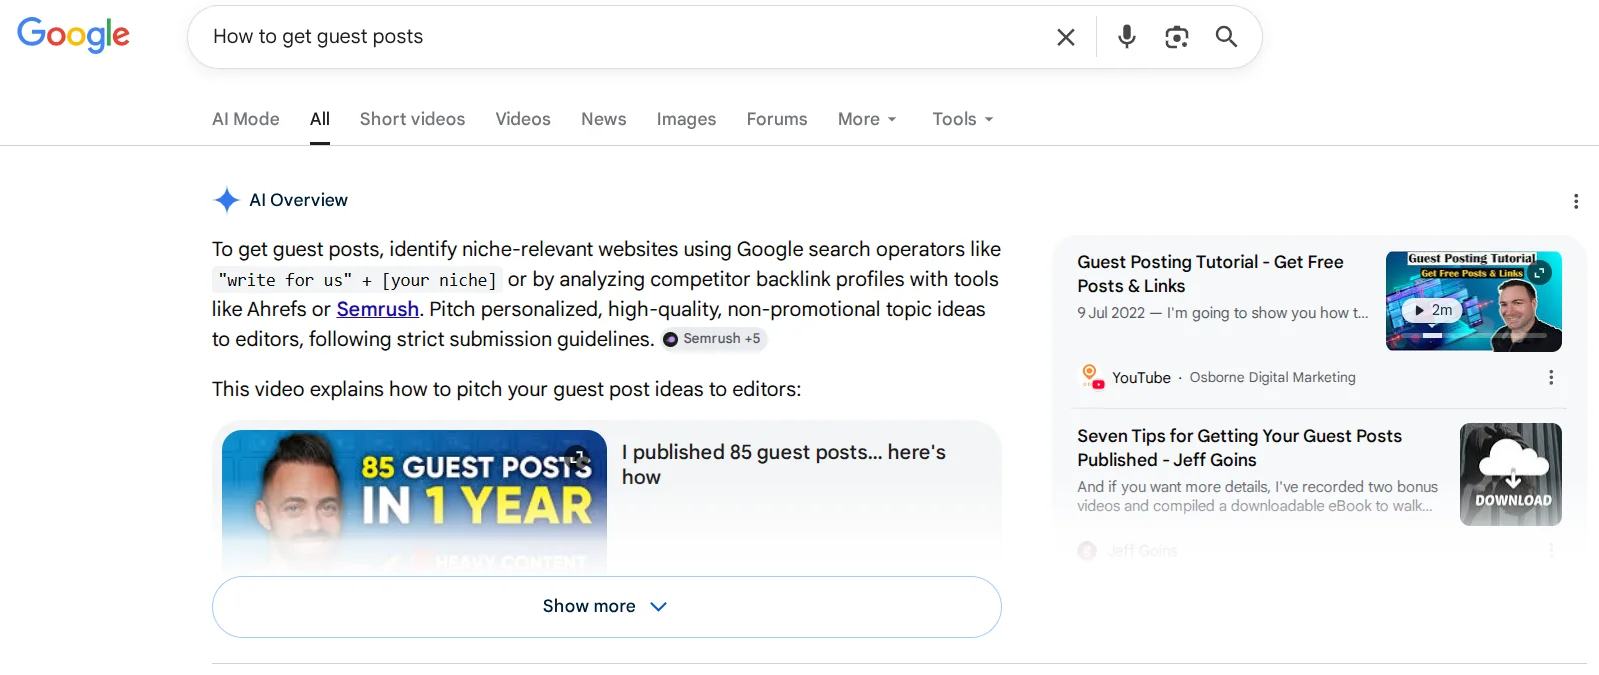
Task: Click the 'write for us' code snippet text
Action: point(358,280)
